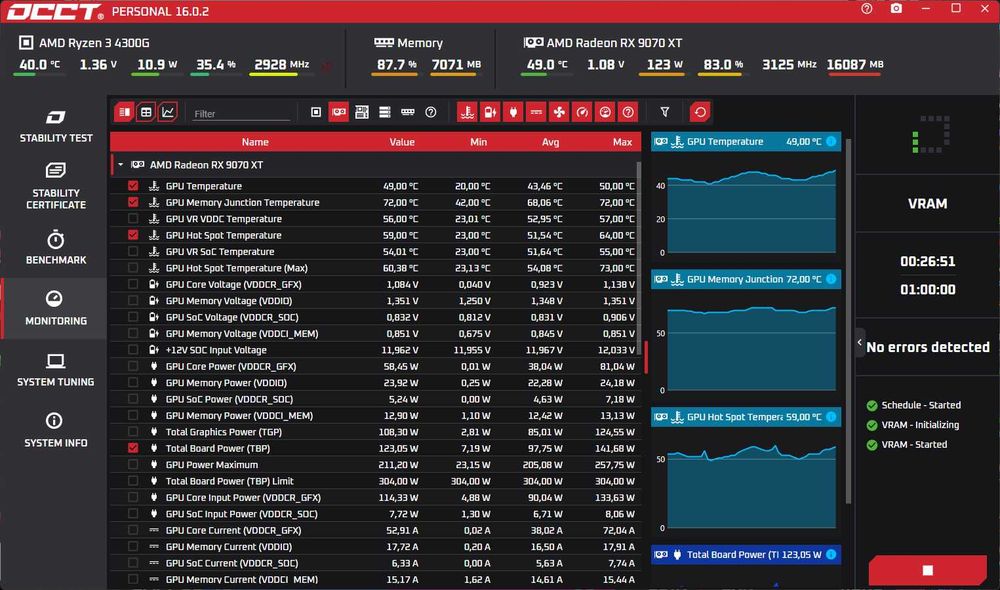Viewport: 1000px width, 590px height.
Task: Click the GPU Memory Junction graph area
Action: (751, 348)
